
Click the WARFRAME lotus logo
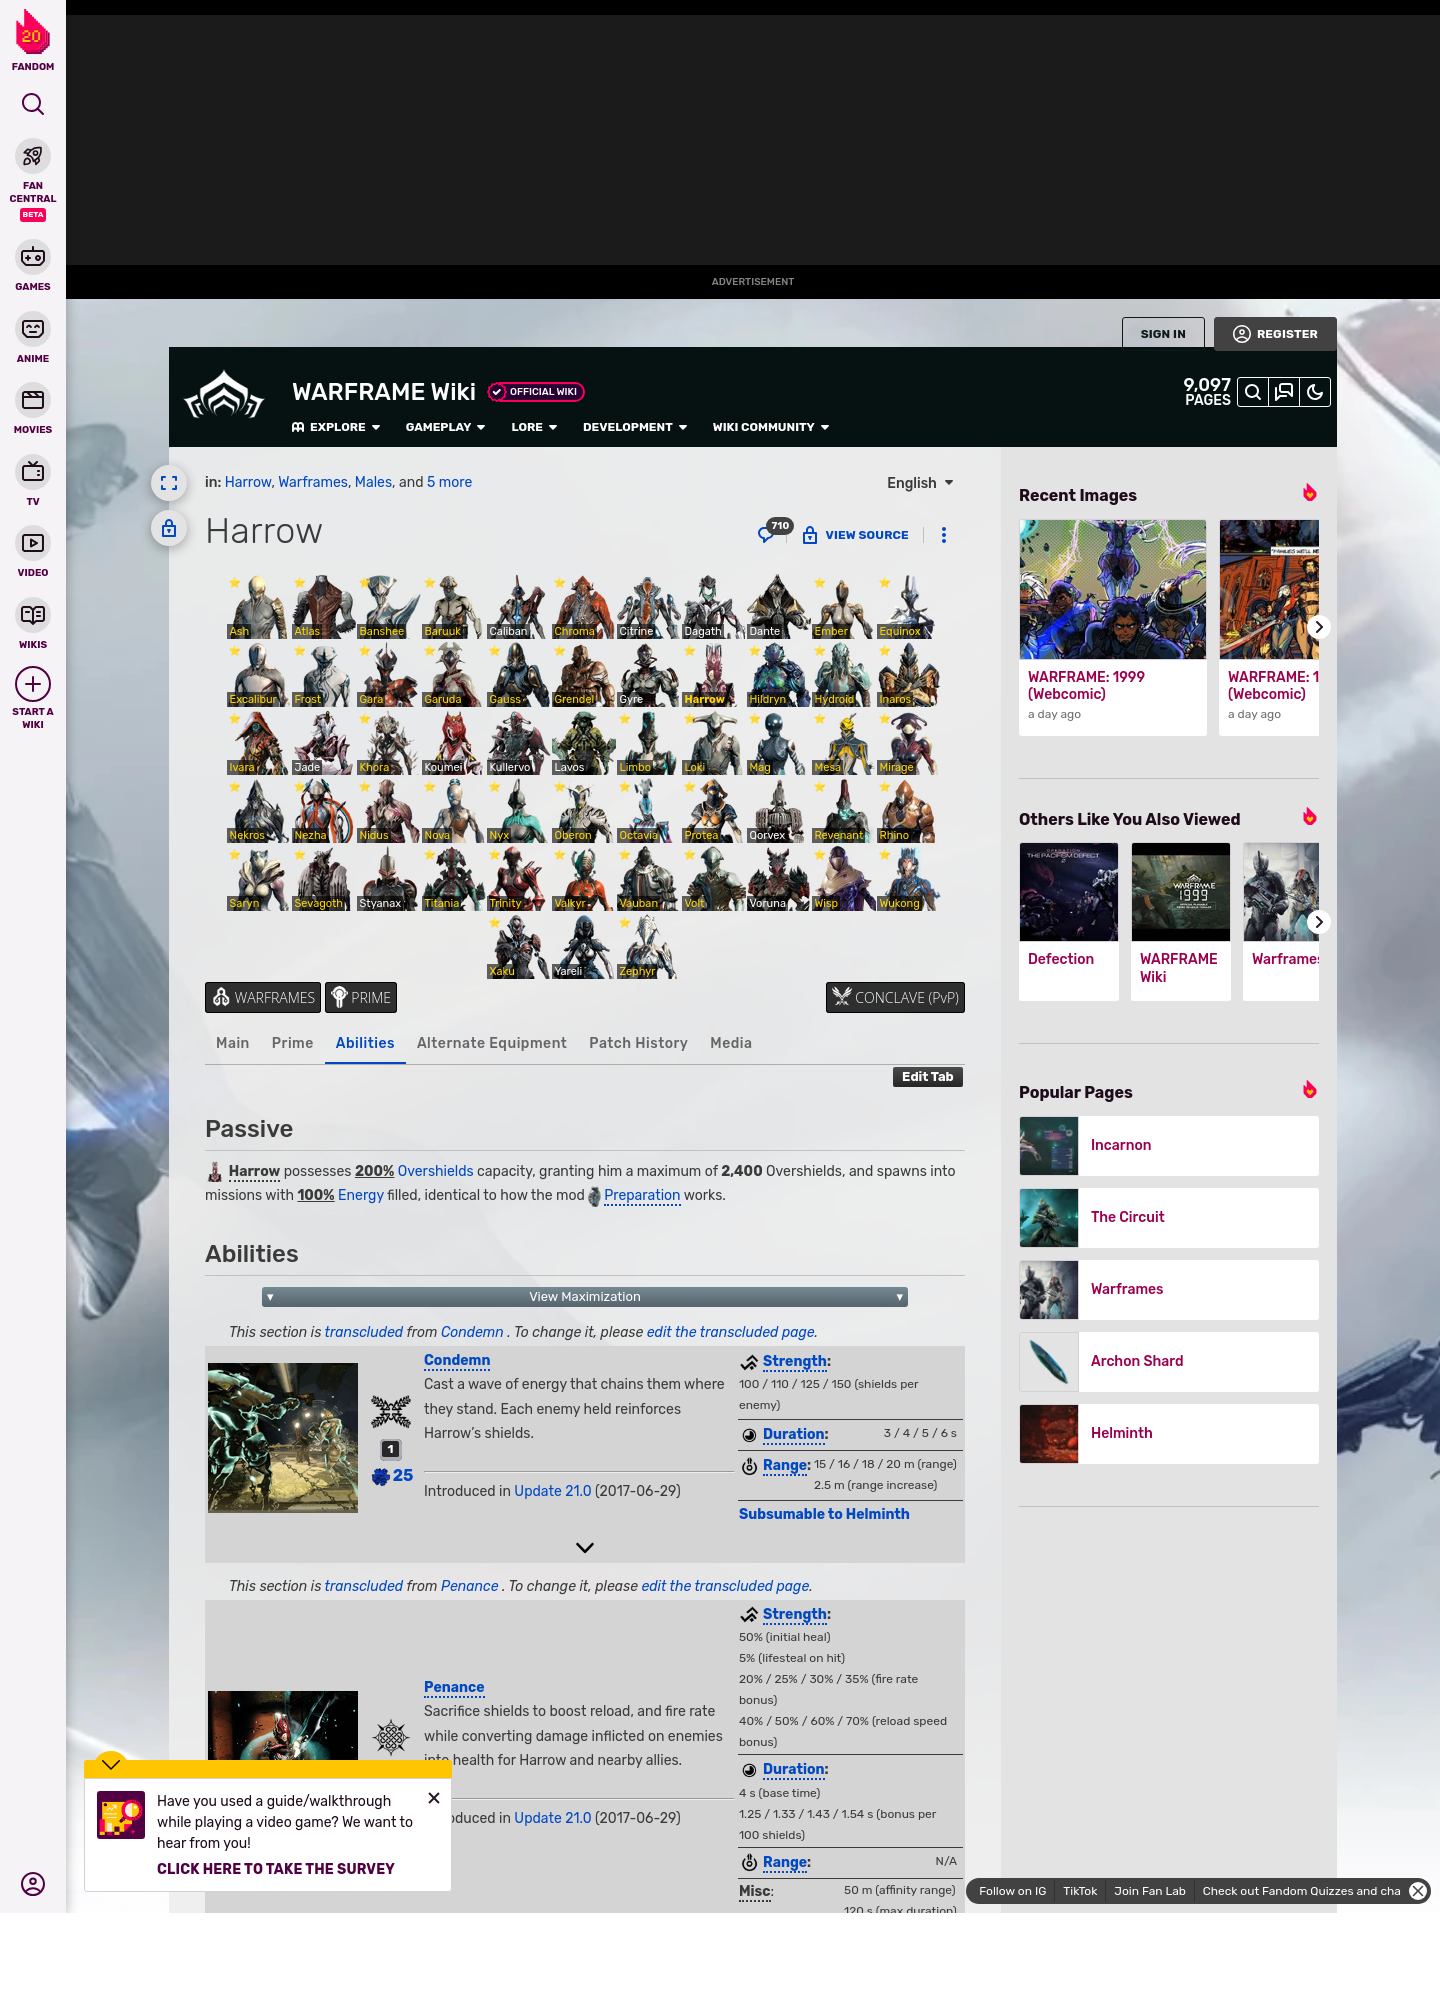(x=224, y=396)
